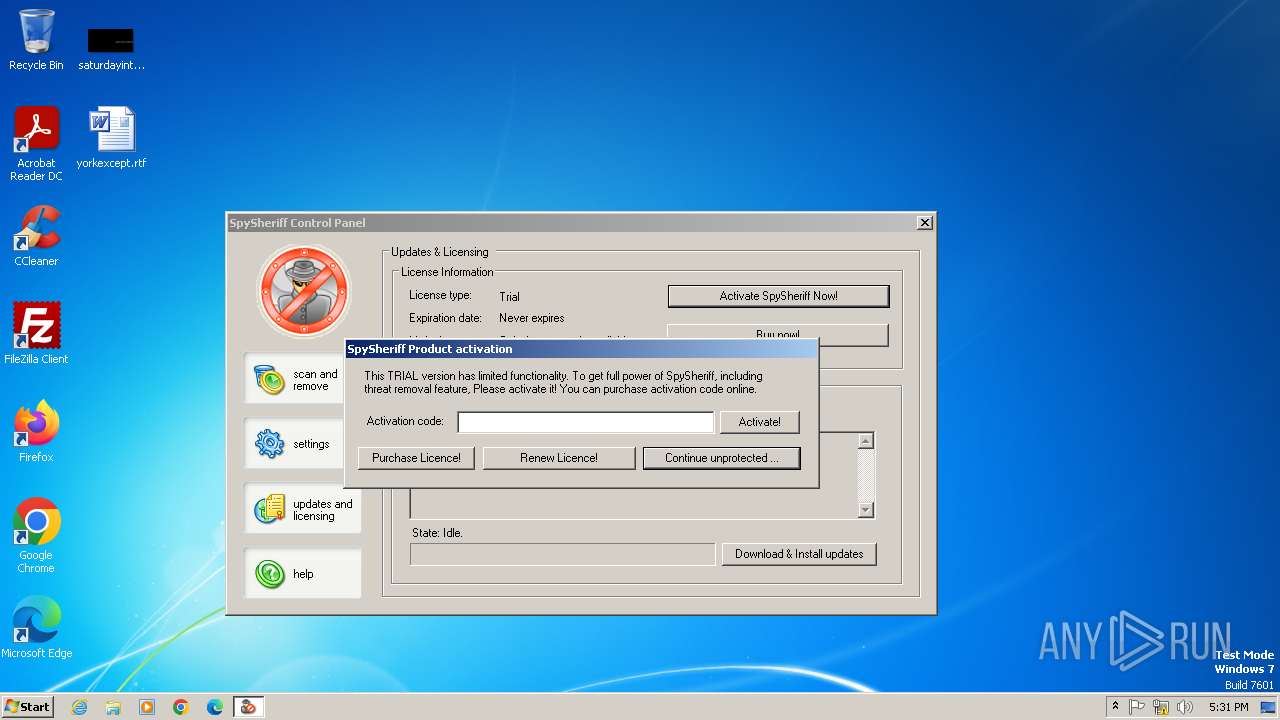Select the FileZilla Client shortcut

(x=36, y=333)
